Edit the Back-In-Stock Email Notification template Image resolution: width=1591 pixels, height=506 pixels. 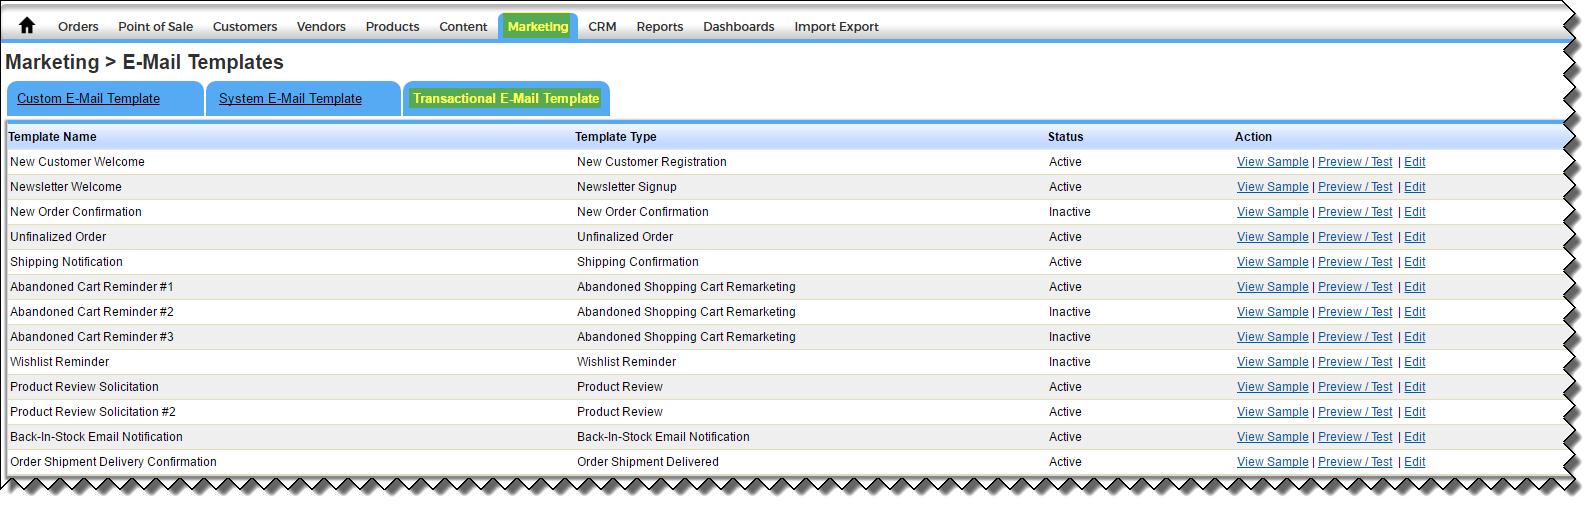(x=1414, y=437)
